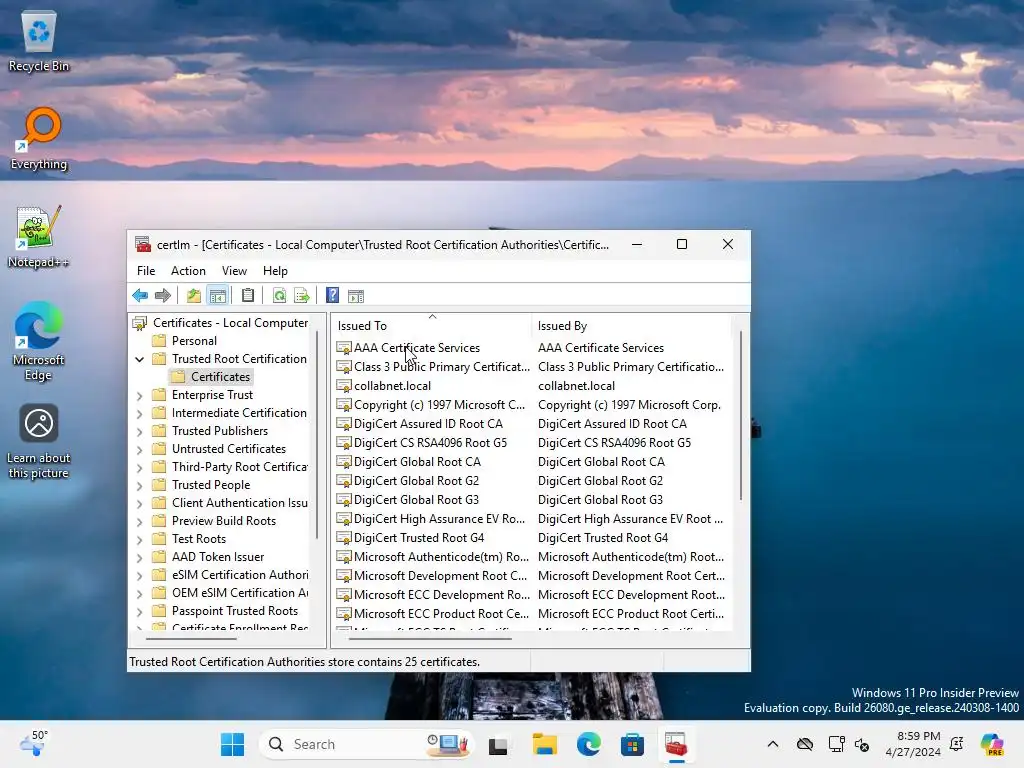1024x768 pixels.
Task: Collapse the Trusted Root Certification node
Action: point(140,359)
